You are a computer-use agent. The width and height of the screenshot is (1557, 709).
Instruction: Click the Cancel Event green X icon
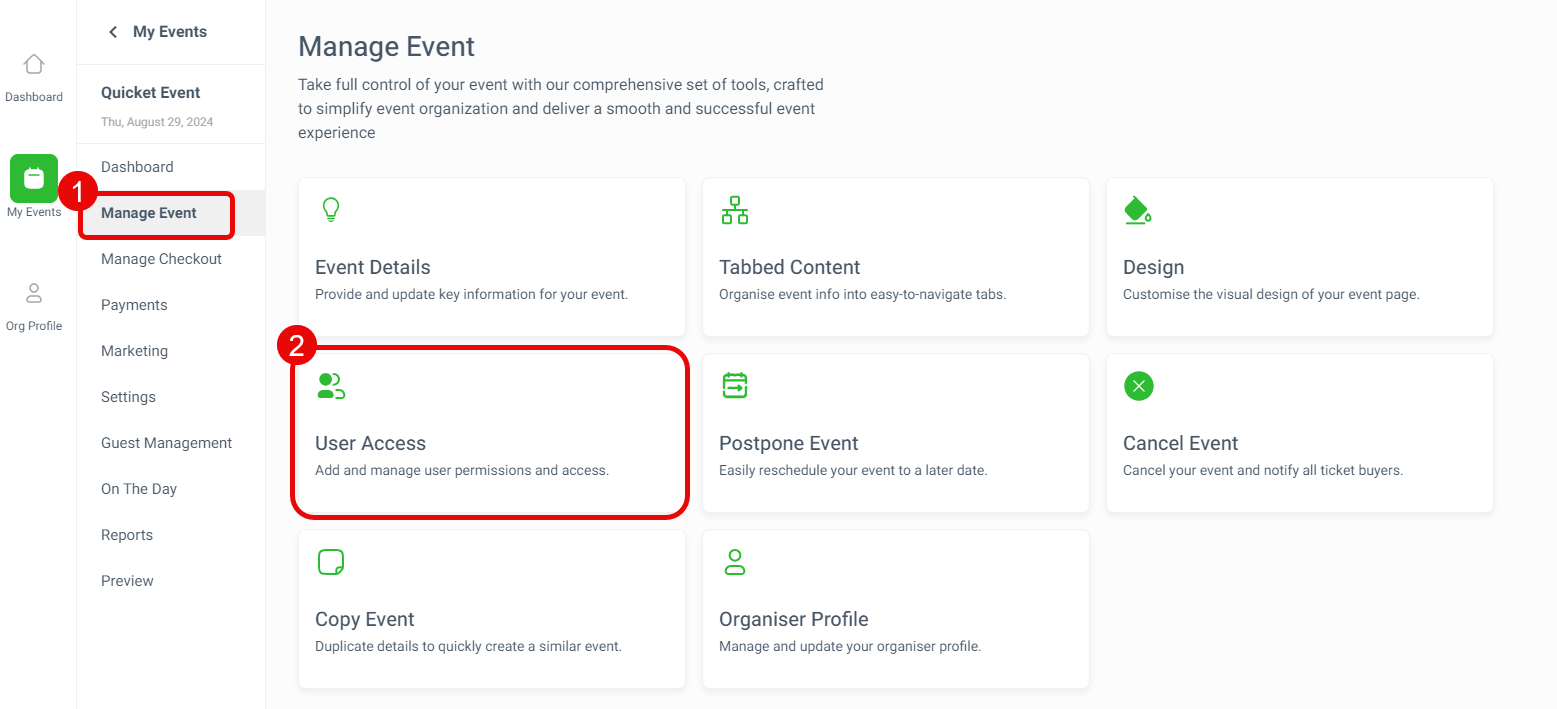(1138, 386)
